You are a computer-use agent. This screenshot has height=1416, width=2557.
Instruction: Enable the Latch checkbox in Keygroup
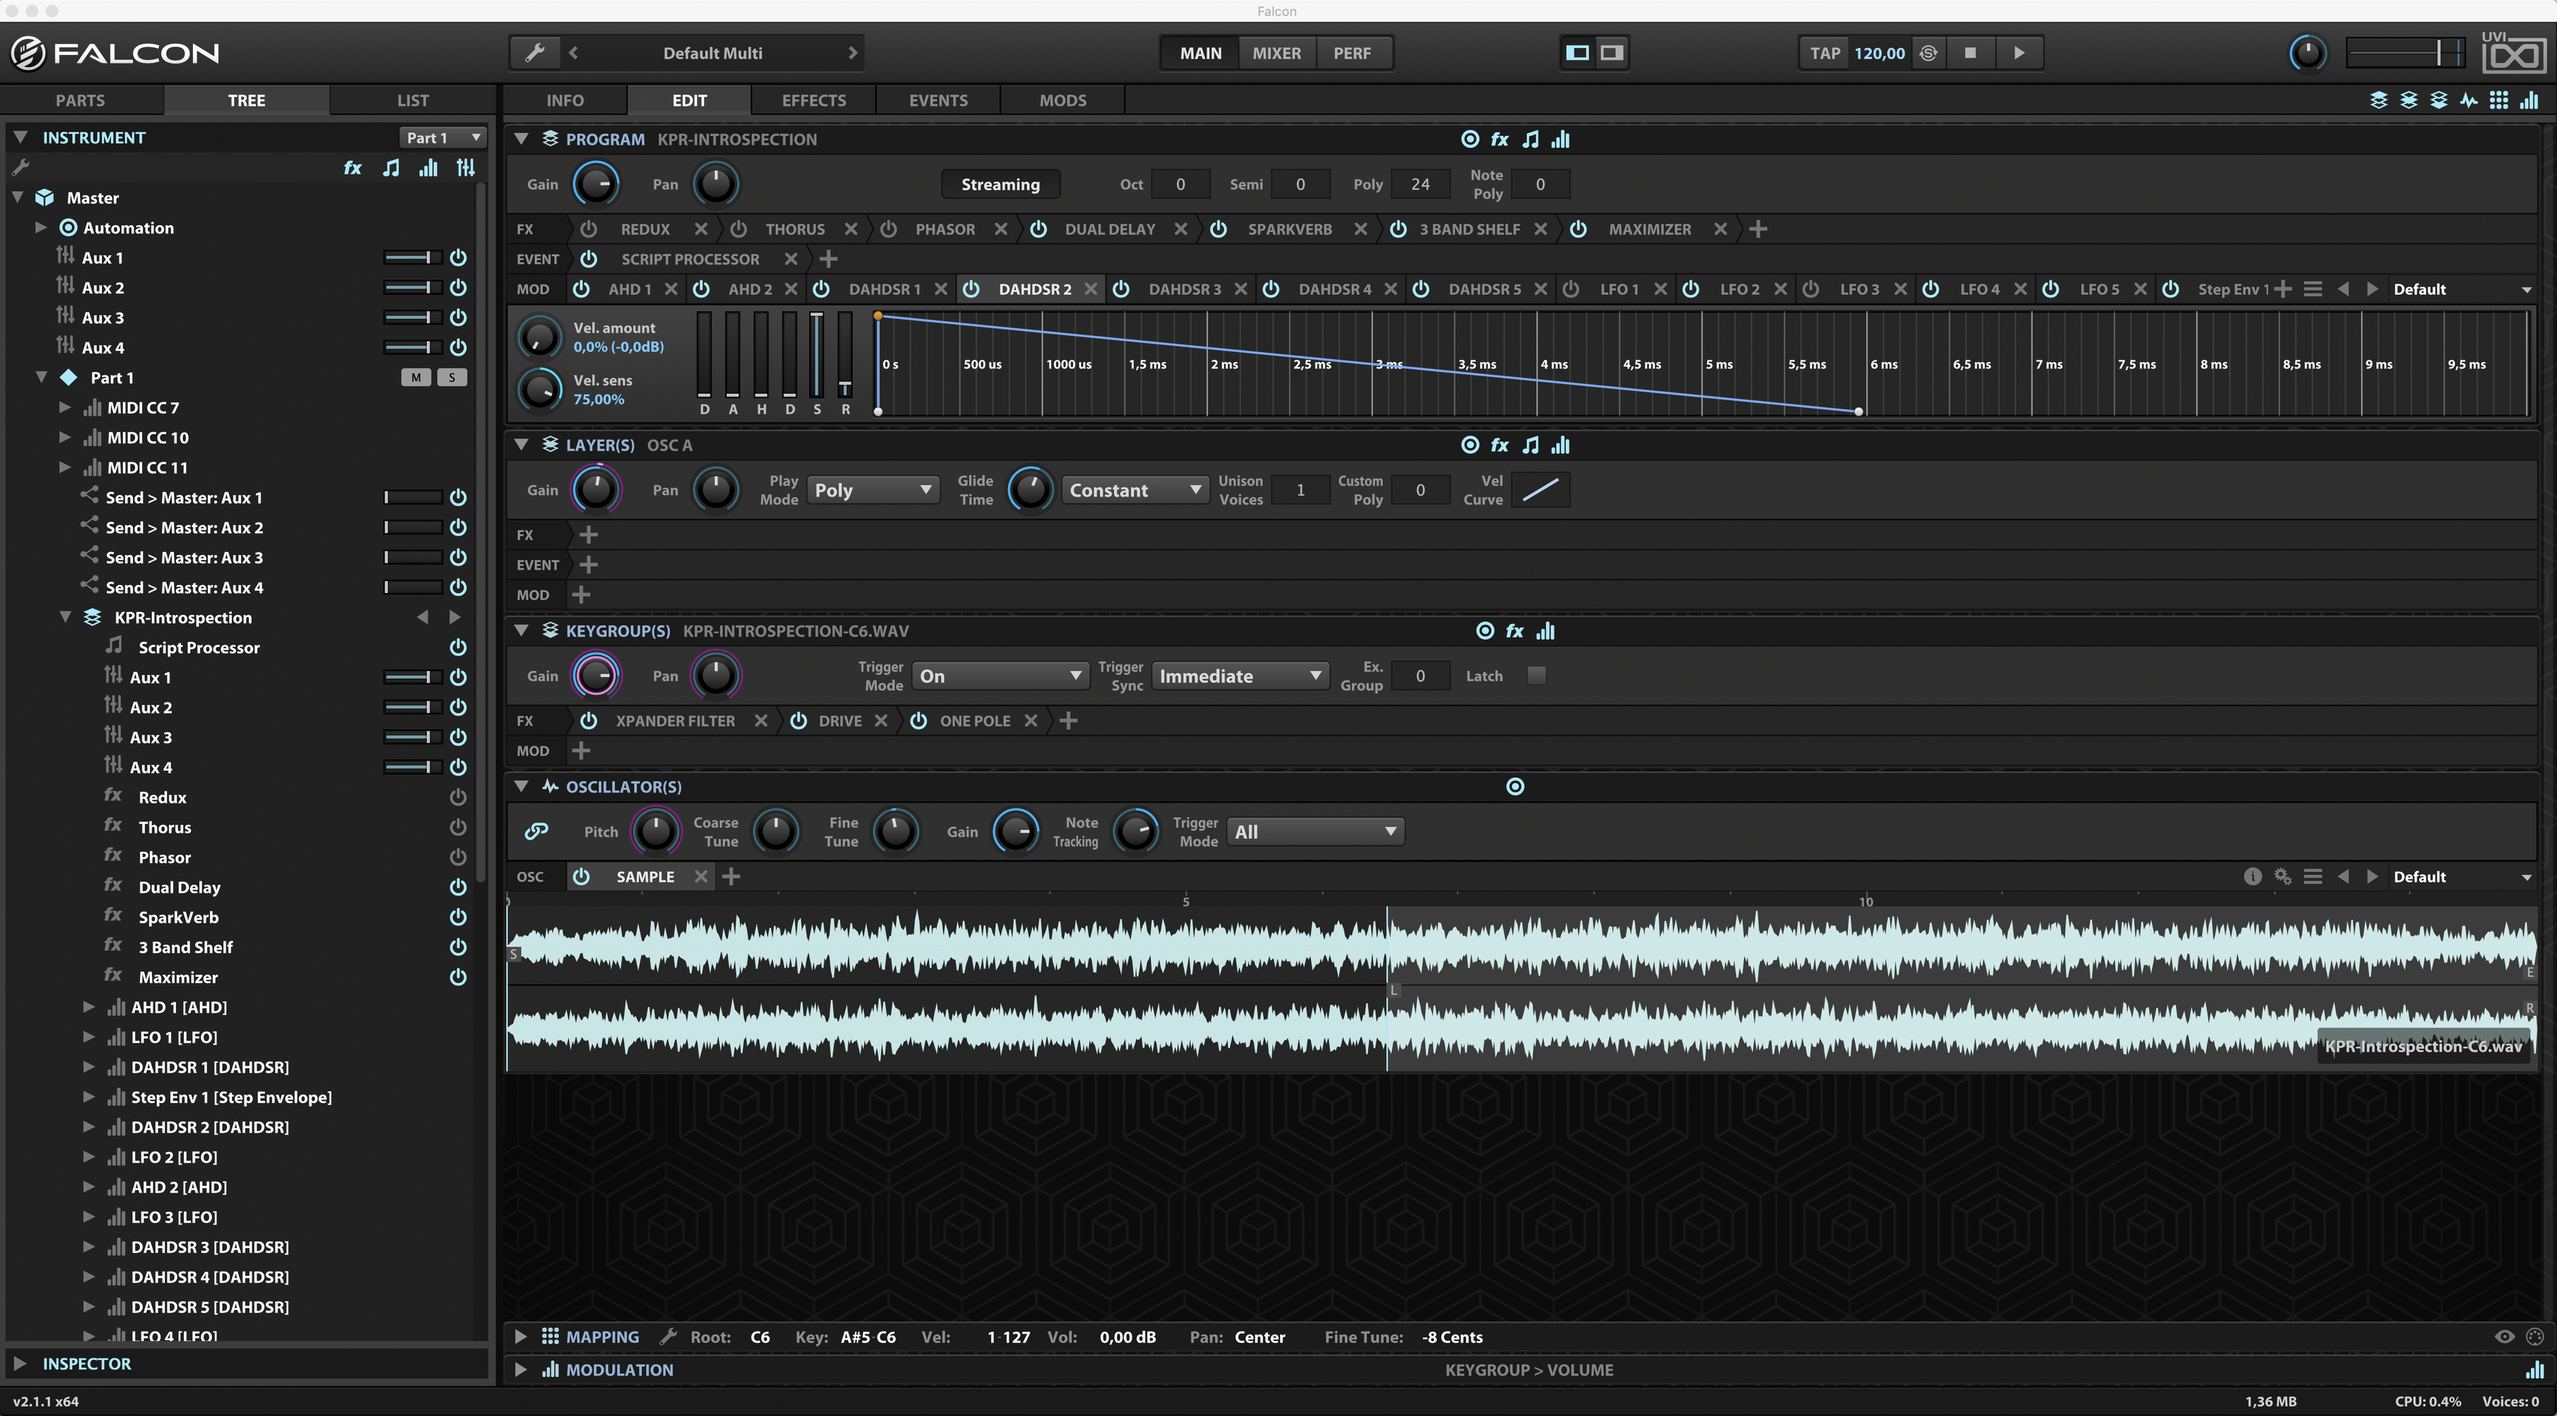click(x=1536, y=676)
